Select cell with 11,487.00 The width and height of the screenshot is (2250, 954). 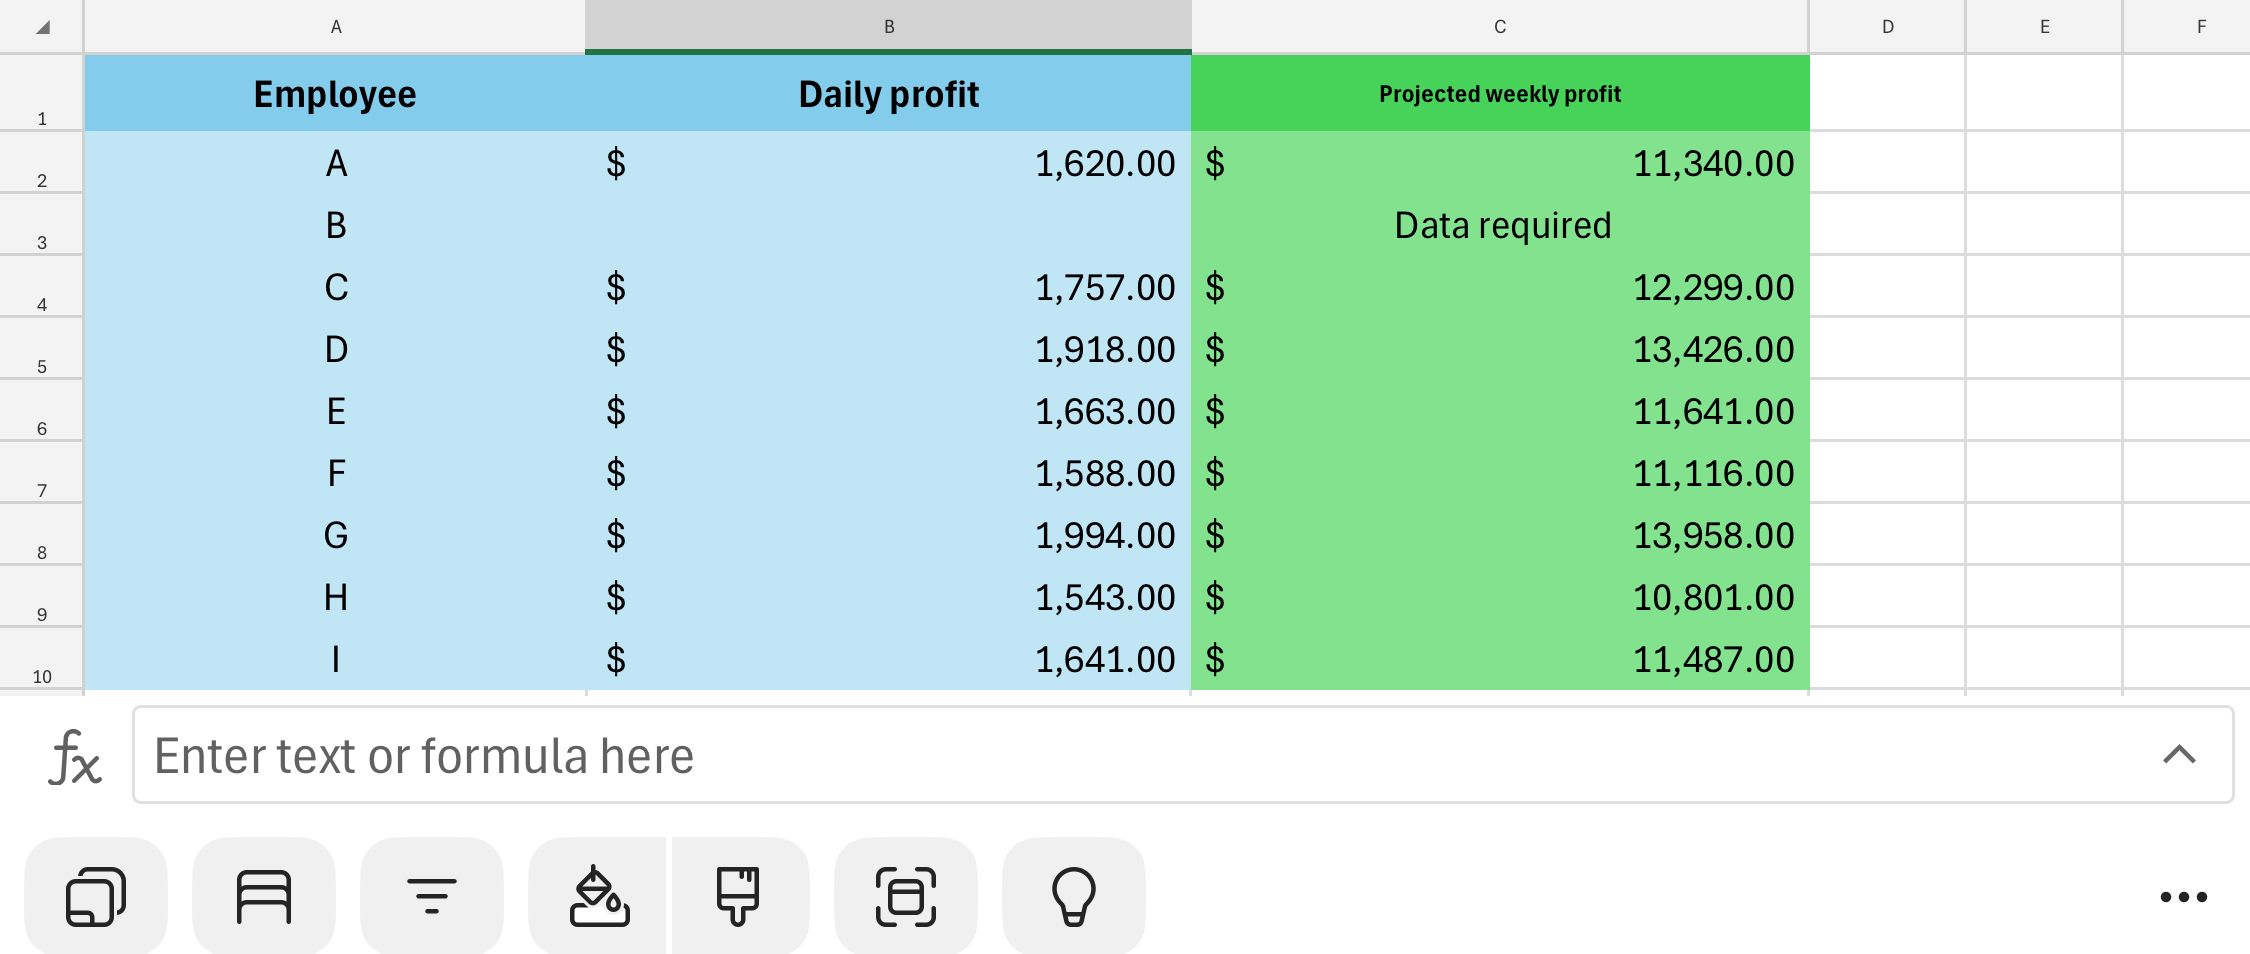(x=1500, y=658)
